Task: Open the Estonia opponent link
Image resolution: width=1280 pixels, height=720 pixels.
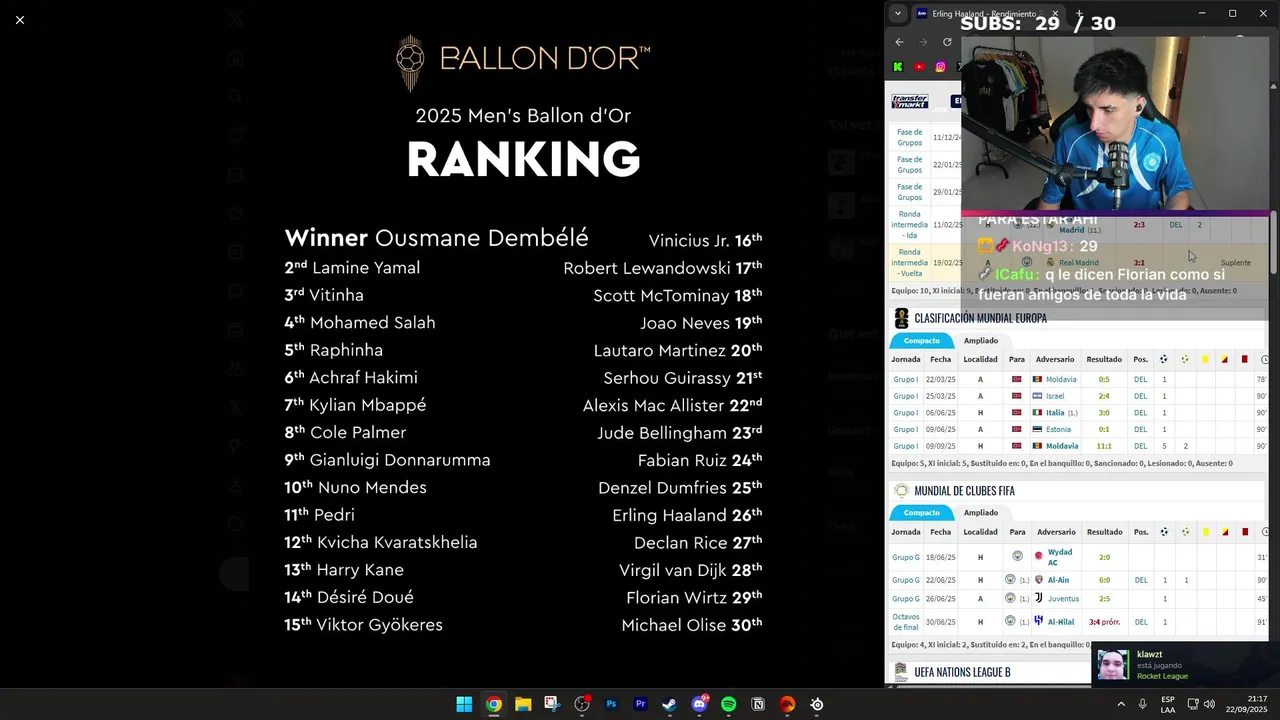Action: pyautogui.click(x=1058, y=430)
